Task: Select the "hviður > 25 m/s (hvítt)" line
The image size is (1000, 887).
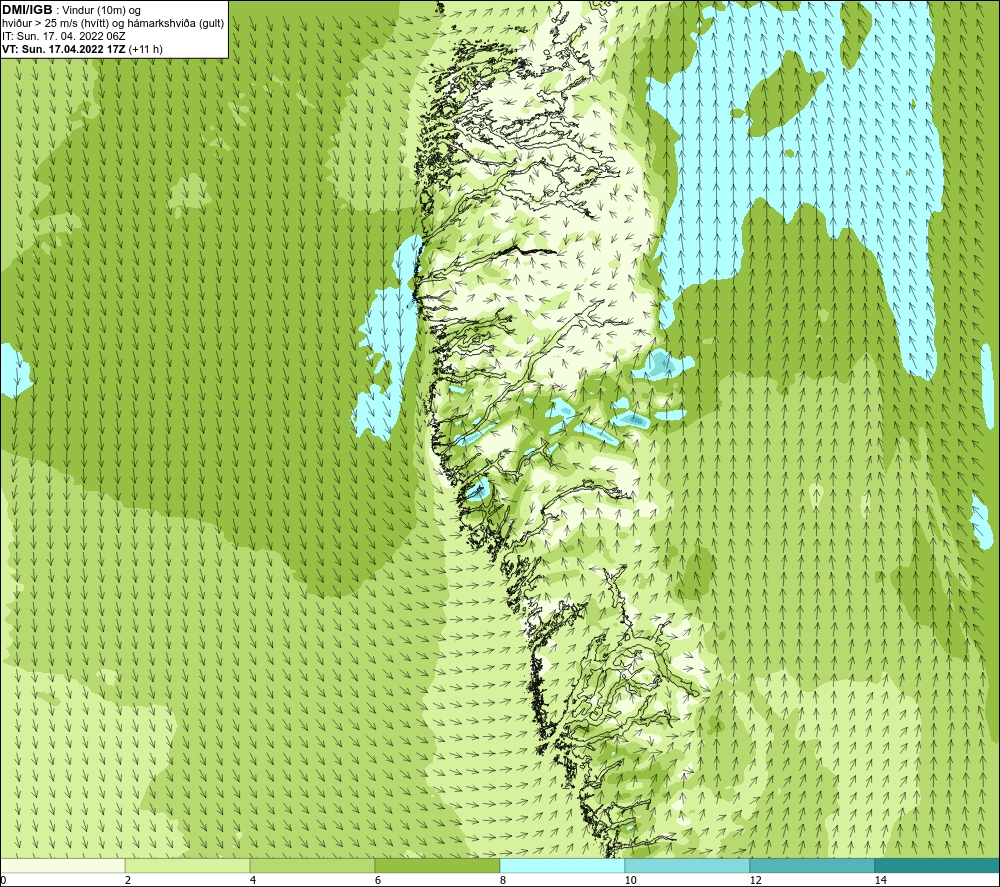Action: click(112, 23)
